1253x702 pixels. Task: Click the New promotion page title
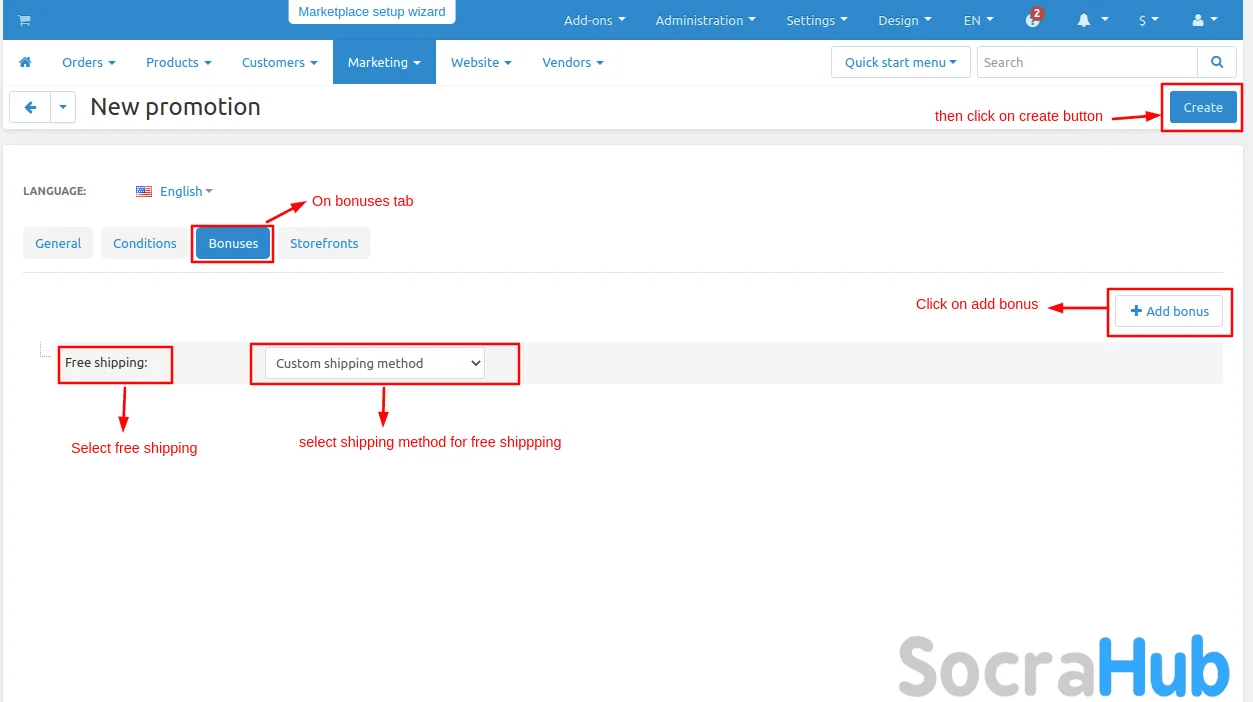pos(175,107)
